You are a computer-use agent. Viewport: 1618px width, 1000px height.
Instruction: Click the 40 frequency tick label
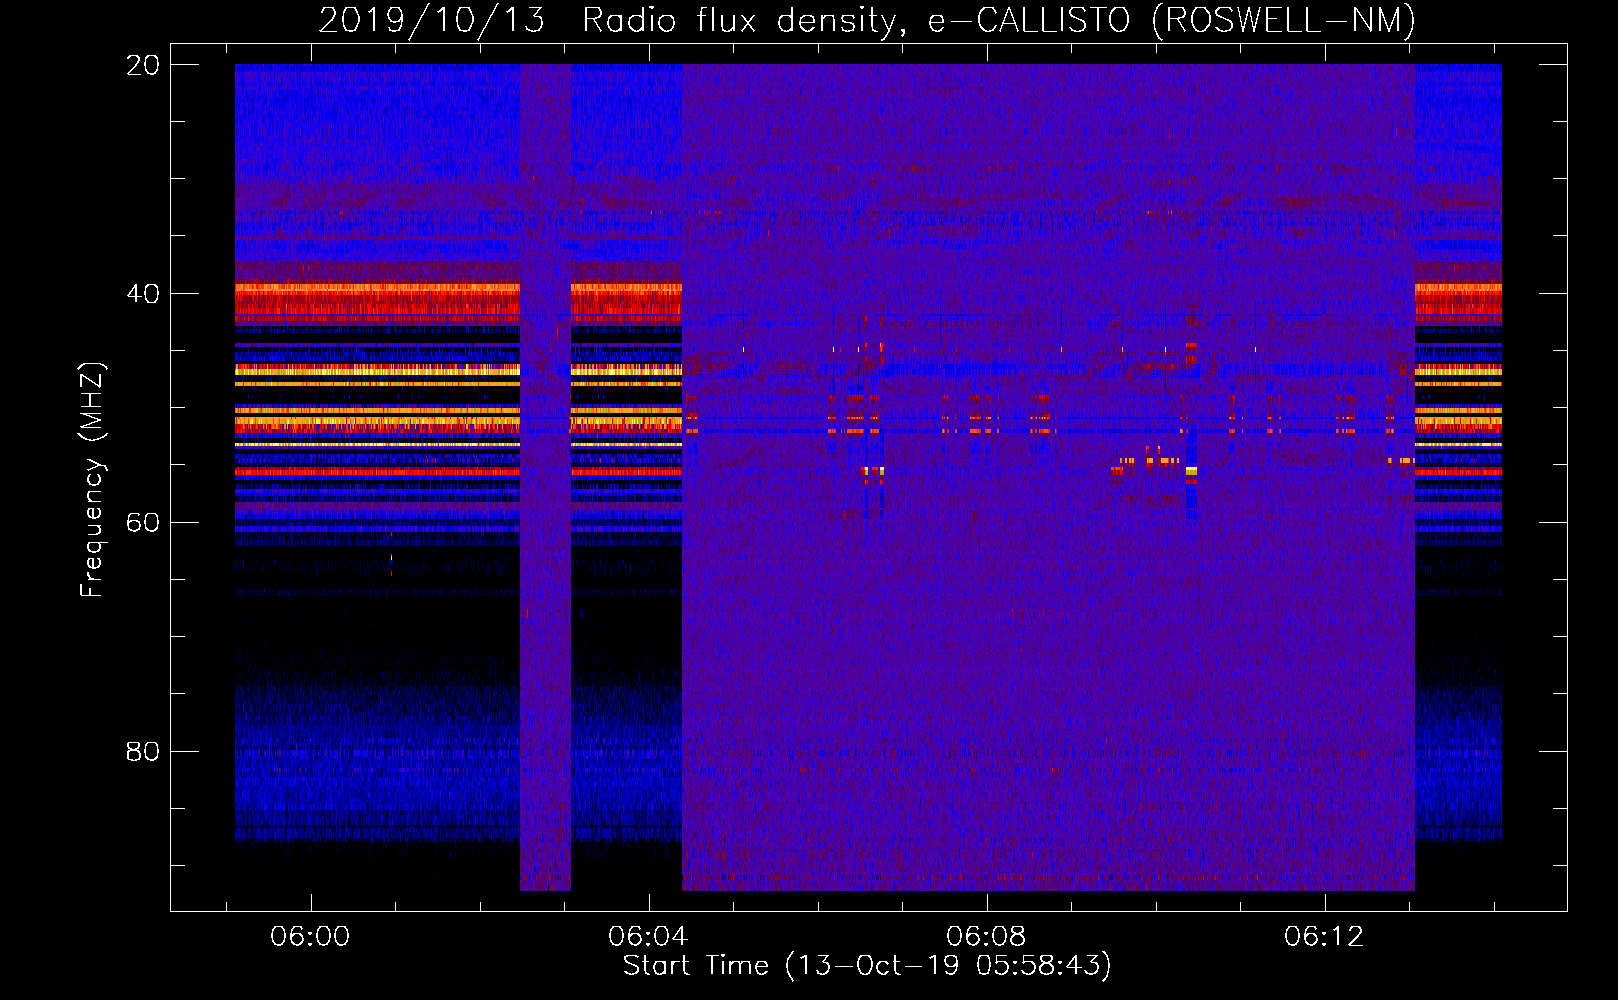[143, 294]
